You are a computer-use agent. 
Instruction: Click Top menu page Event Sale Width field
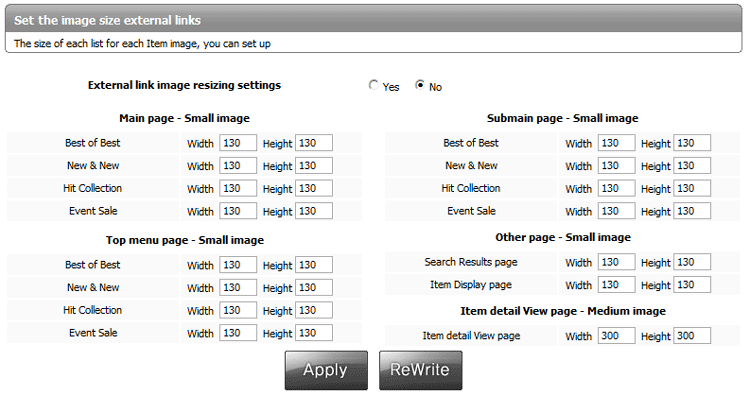click(238, 333)
